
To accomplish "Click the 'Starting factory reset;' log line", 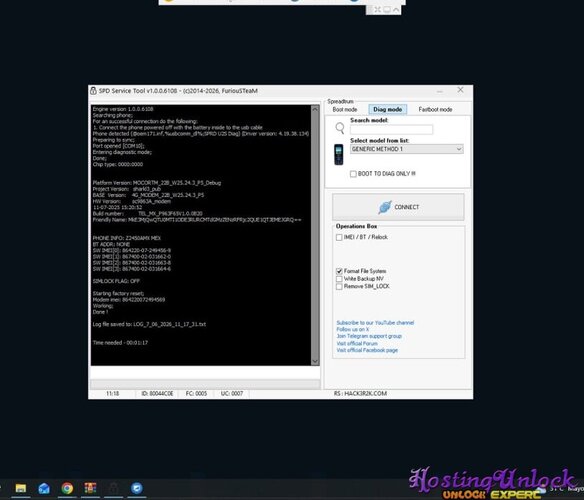I will pyautogui.click(x=118, y=293).
